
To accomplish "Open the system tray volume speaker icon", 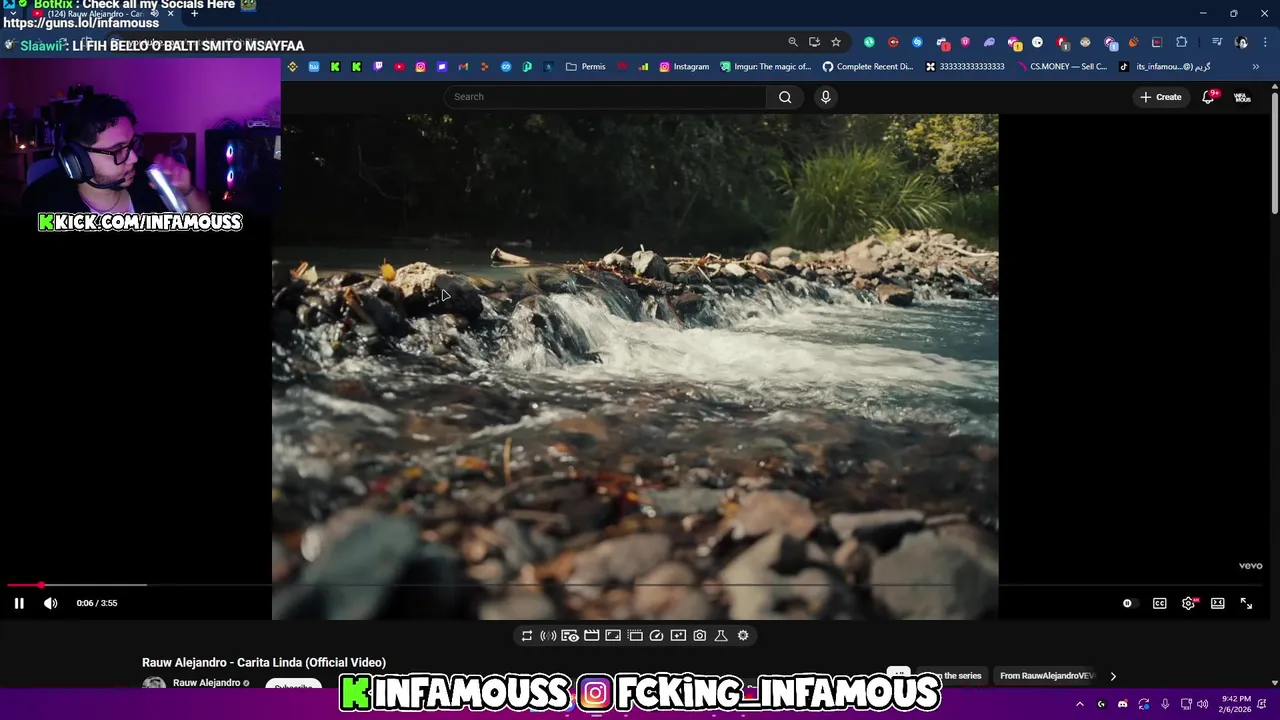I will coord(1202,704).
